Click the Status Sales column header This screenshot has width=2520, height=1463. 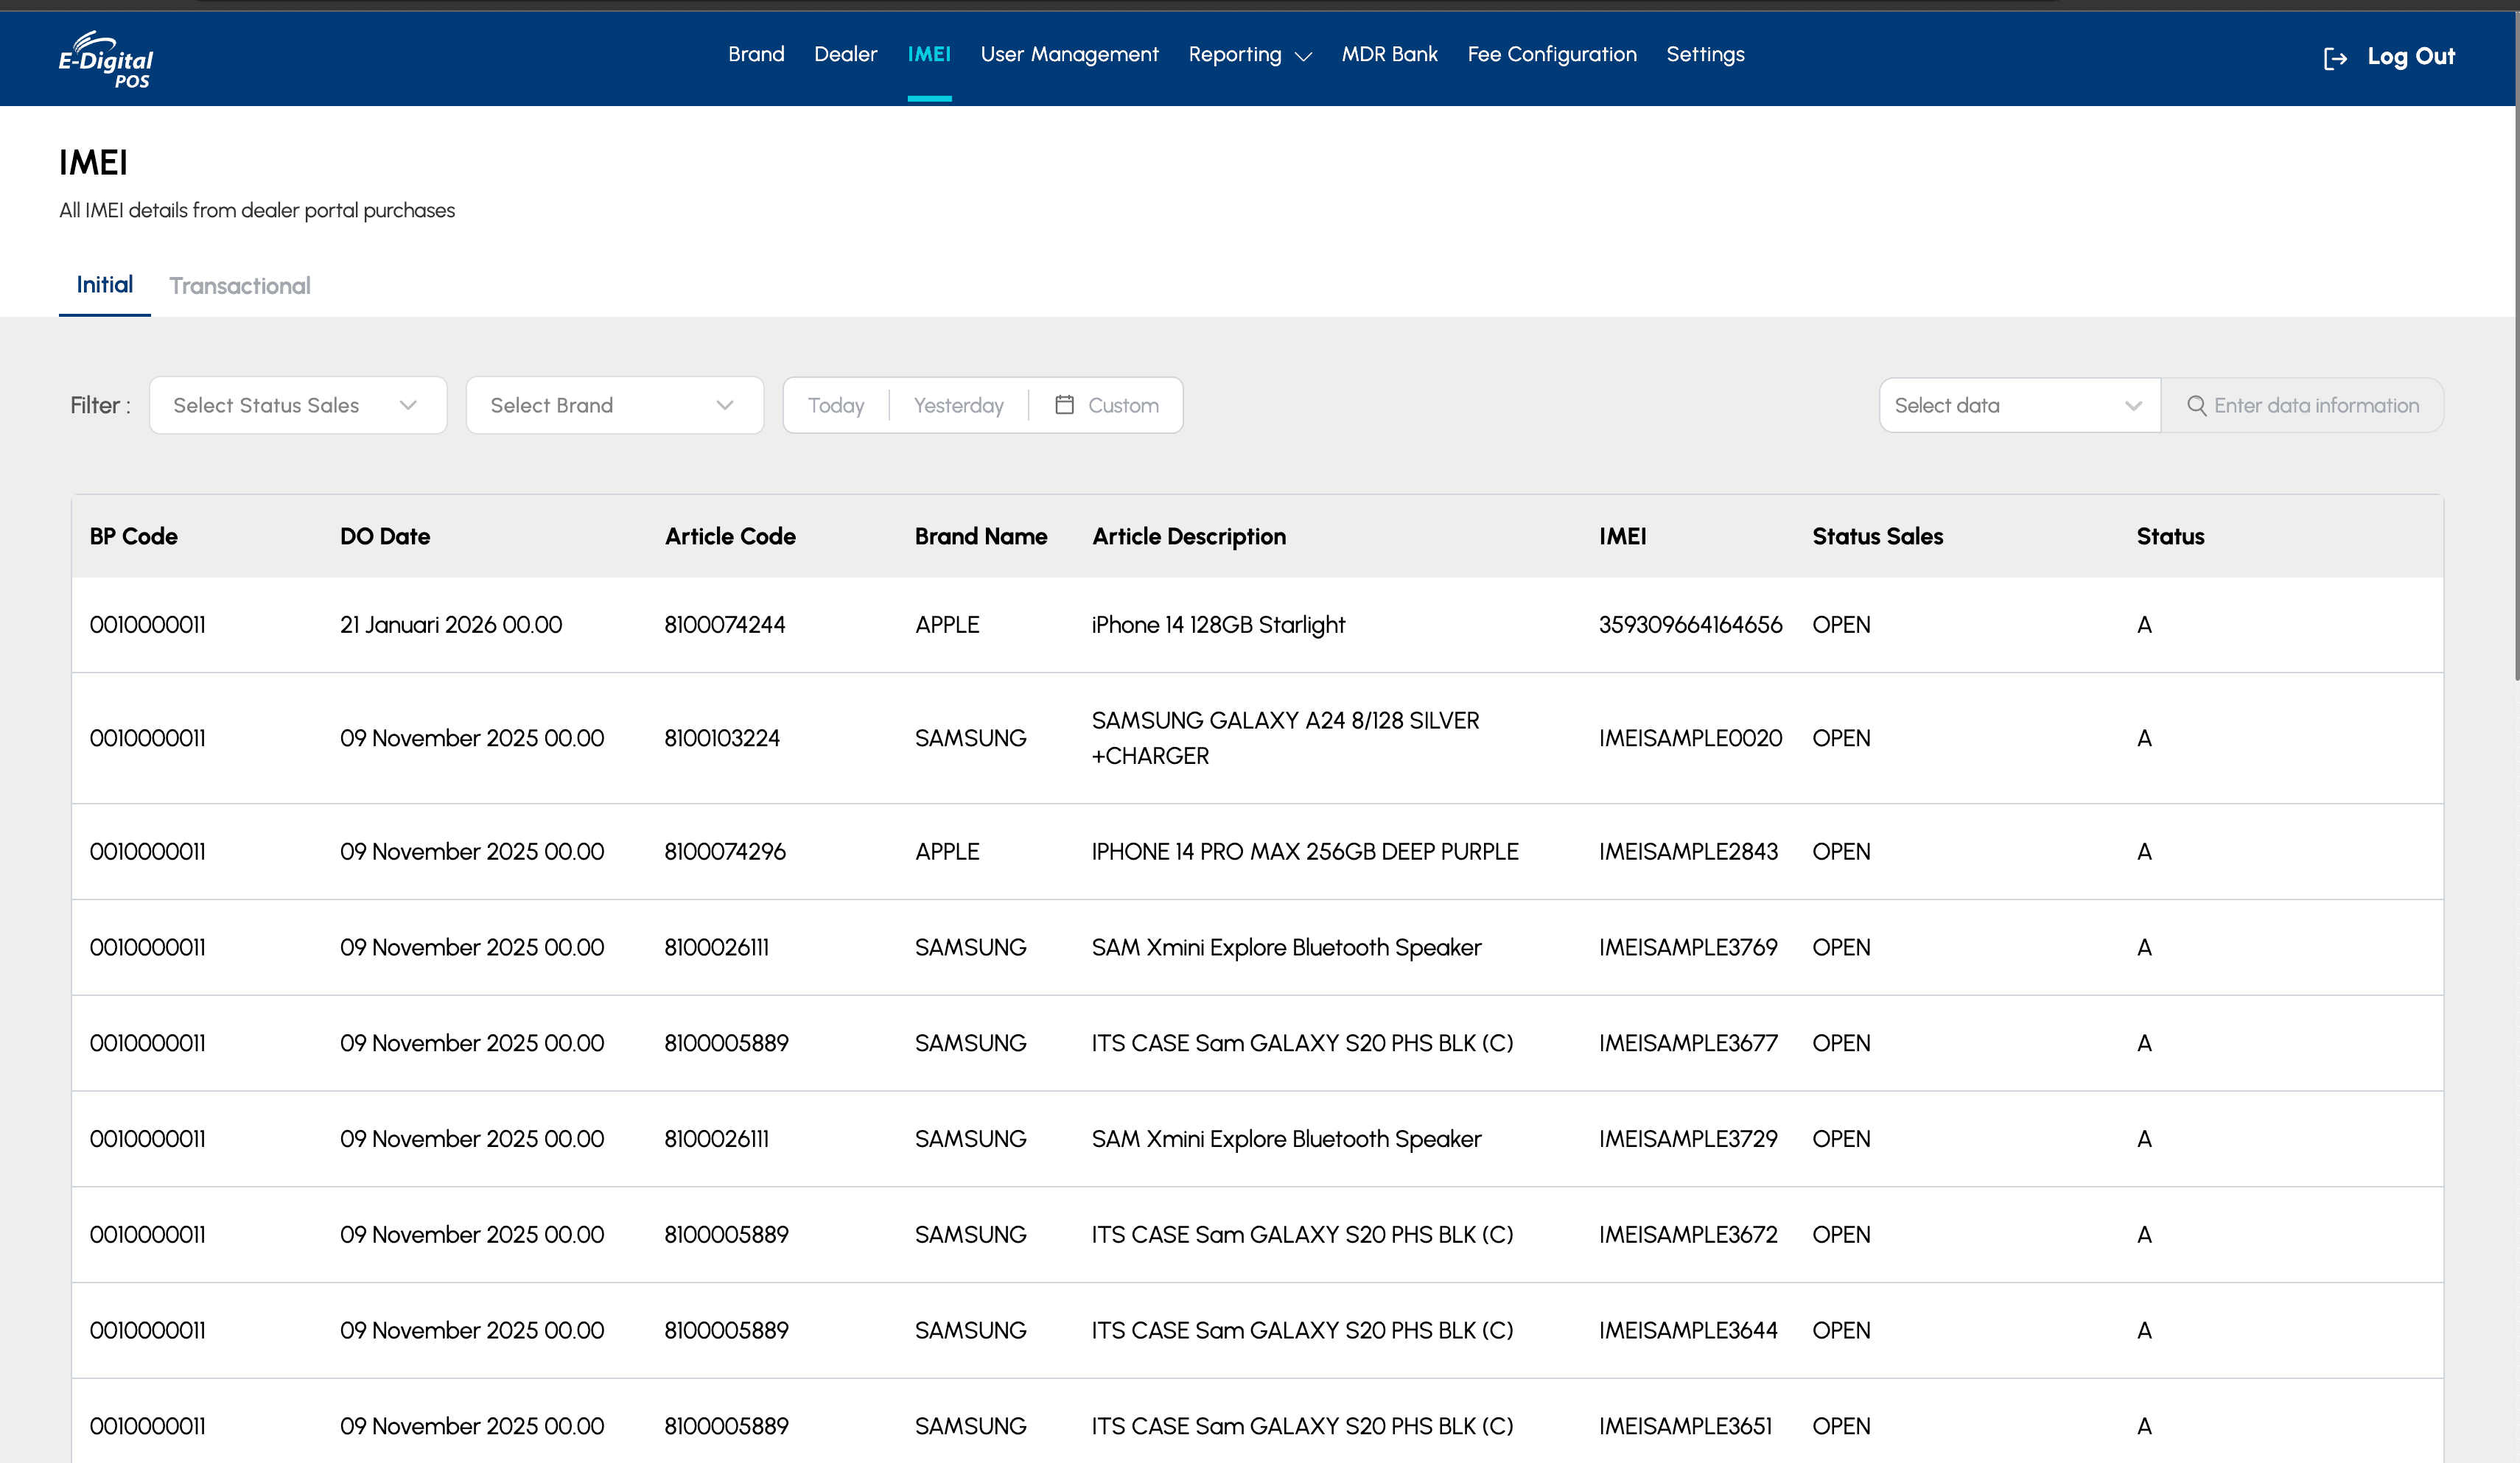click(x=1878, y=536)
